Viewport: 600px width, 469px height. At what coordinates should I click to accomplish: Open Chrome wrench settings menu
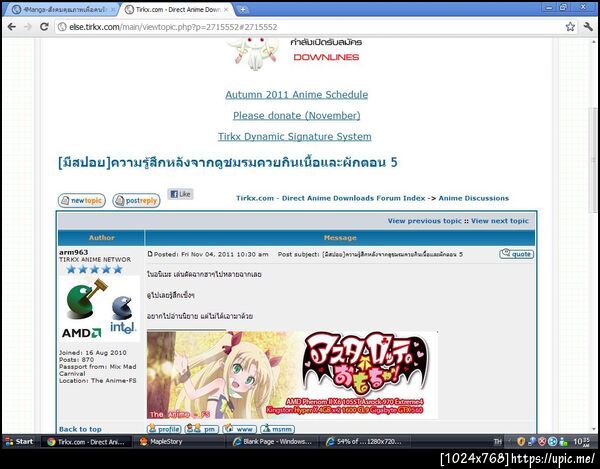[x=588, y=27]
